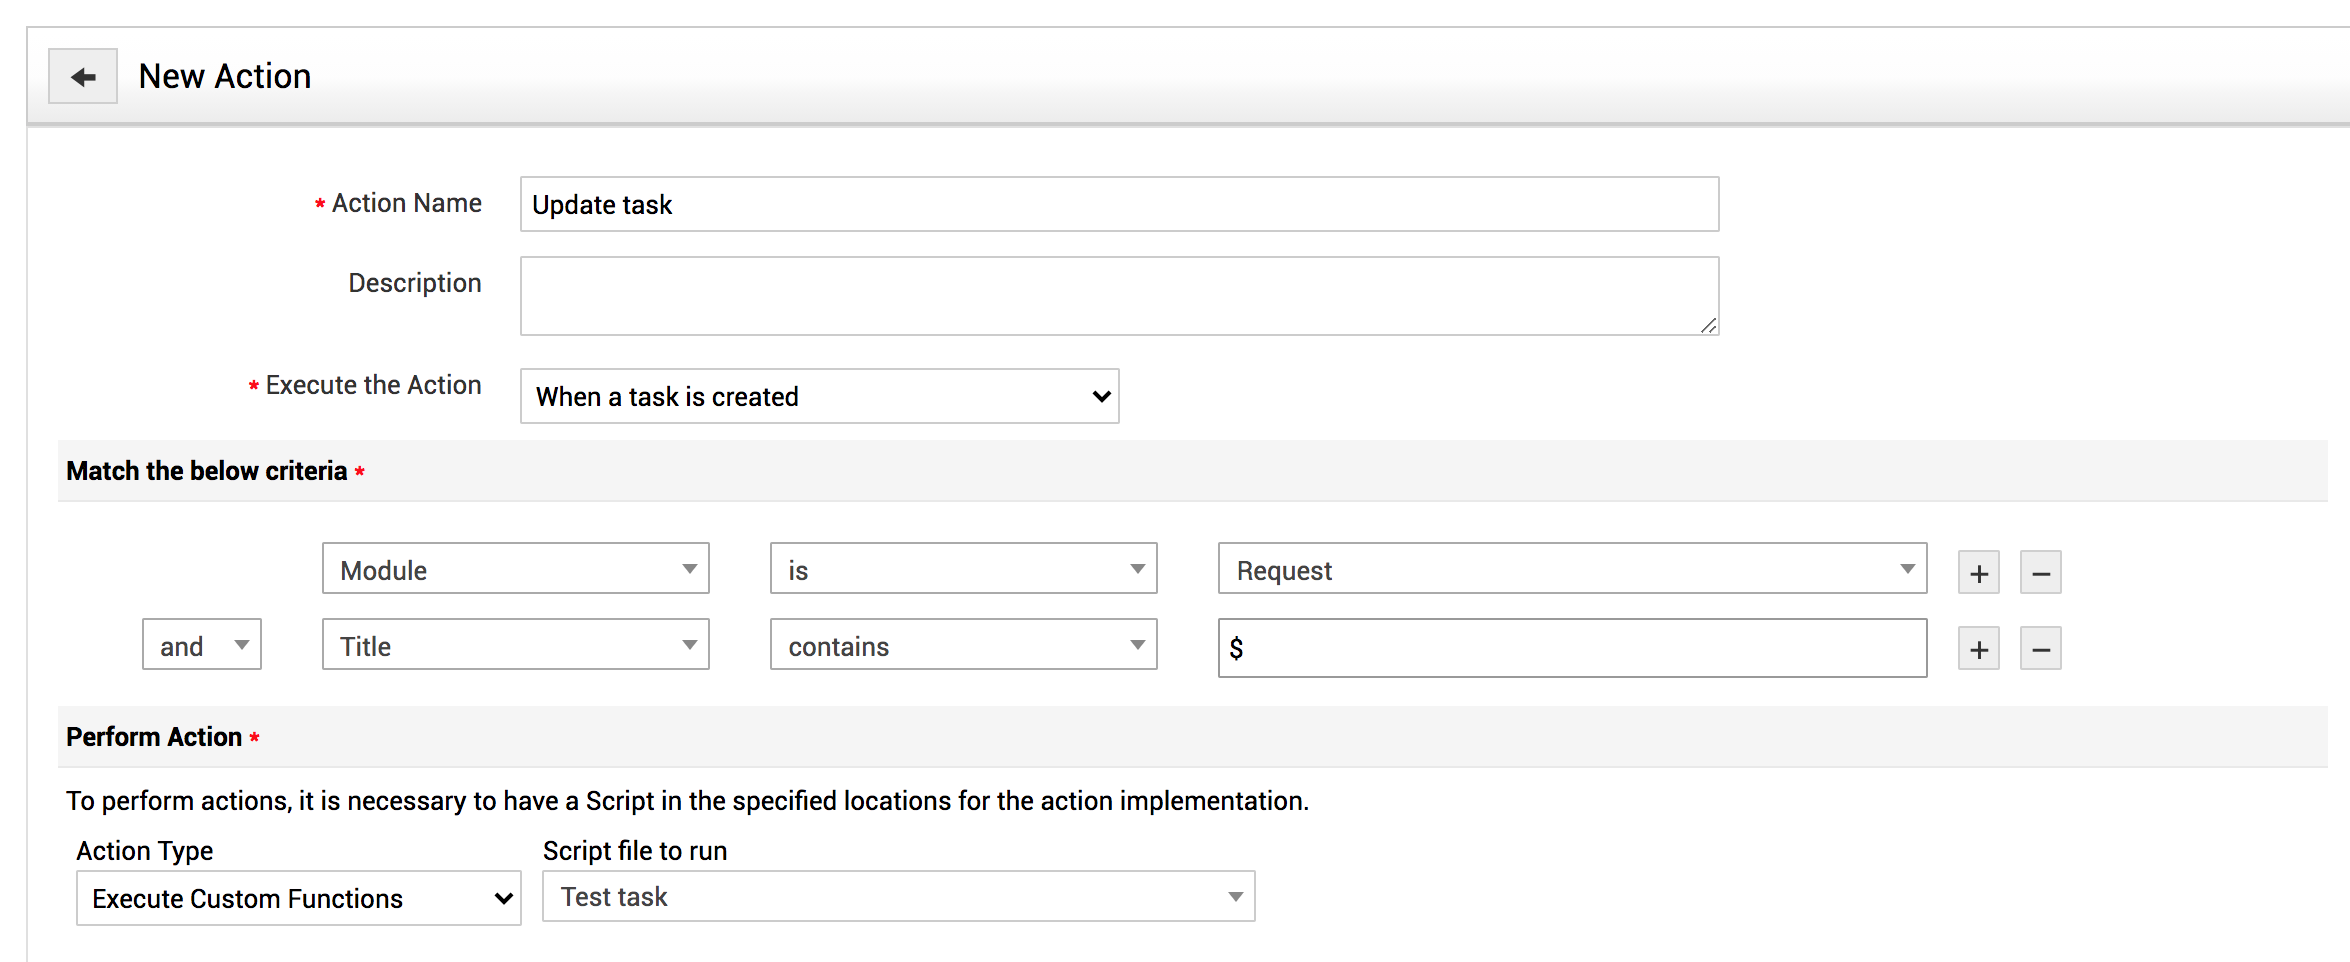Grab the Description box resize handle
Image resolution: width=2350 pixels, height=962 pixels.
click(1708, 325)
